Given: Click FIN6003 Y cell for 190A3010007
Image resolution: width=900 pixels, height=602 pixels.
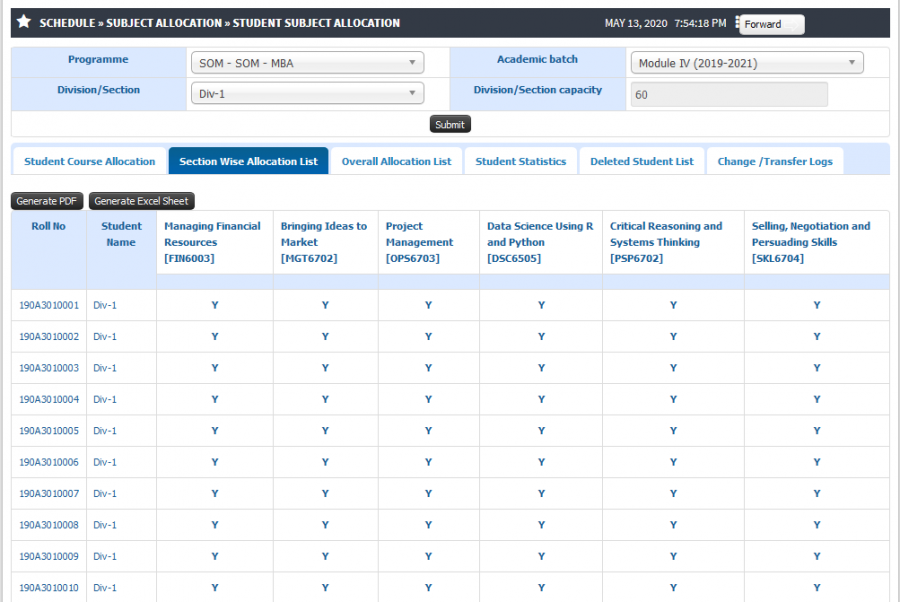Looking at the screenshot, I should pos(215,494).
